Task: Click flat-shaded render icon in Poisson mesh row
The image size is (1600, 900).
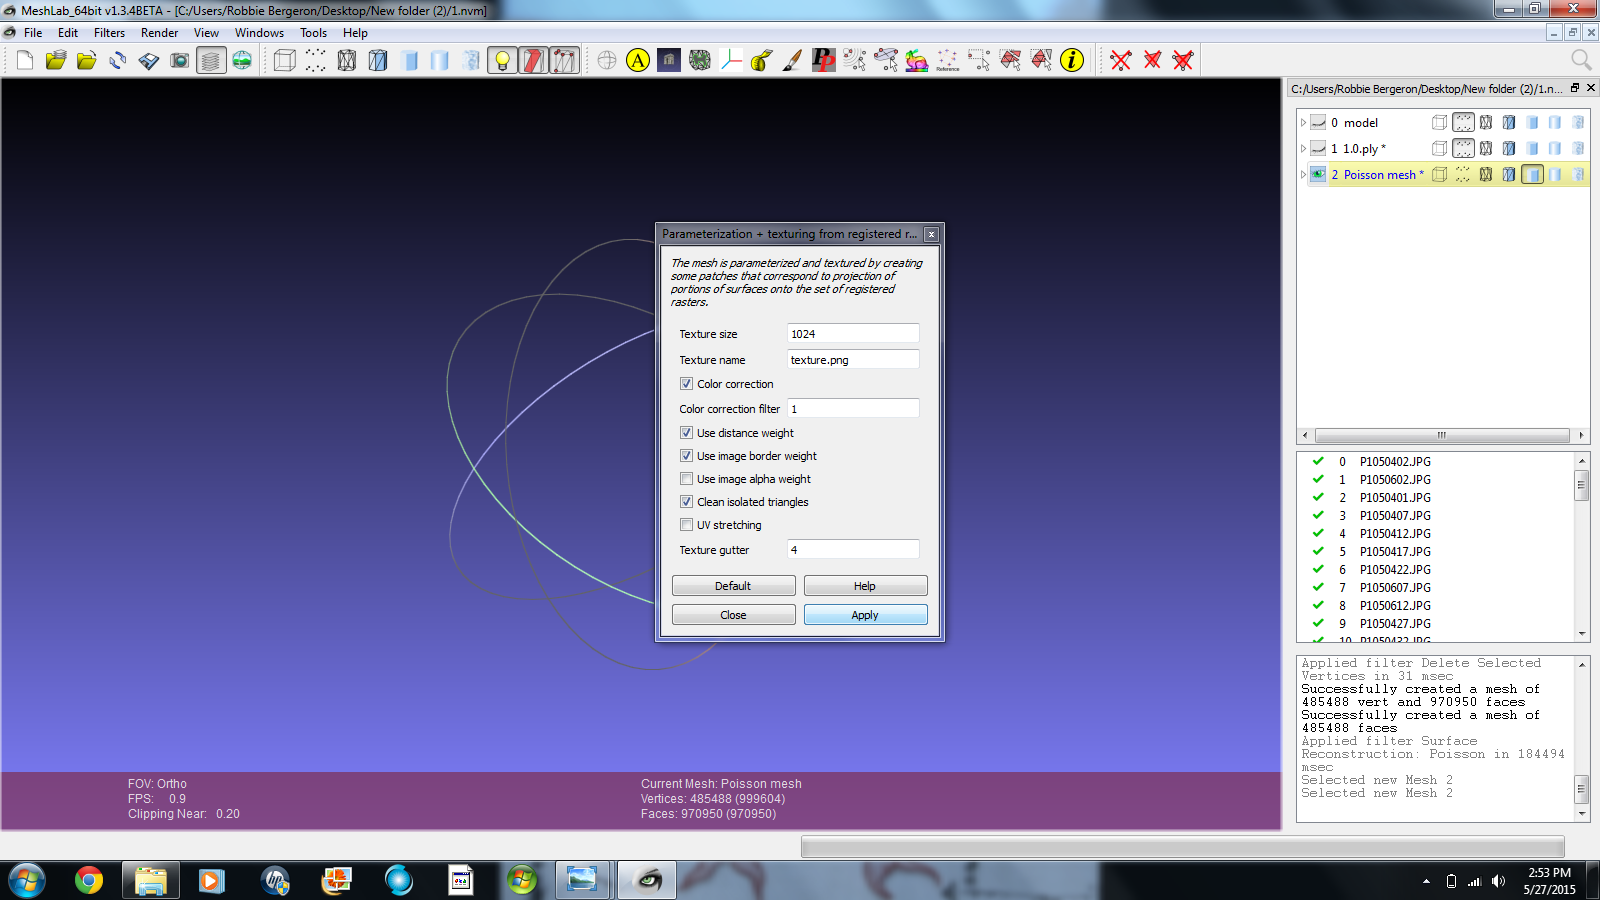Action: click(x=1532, y=174)
